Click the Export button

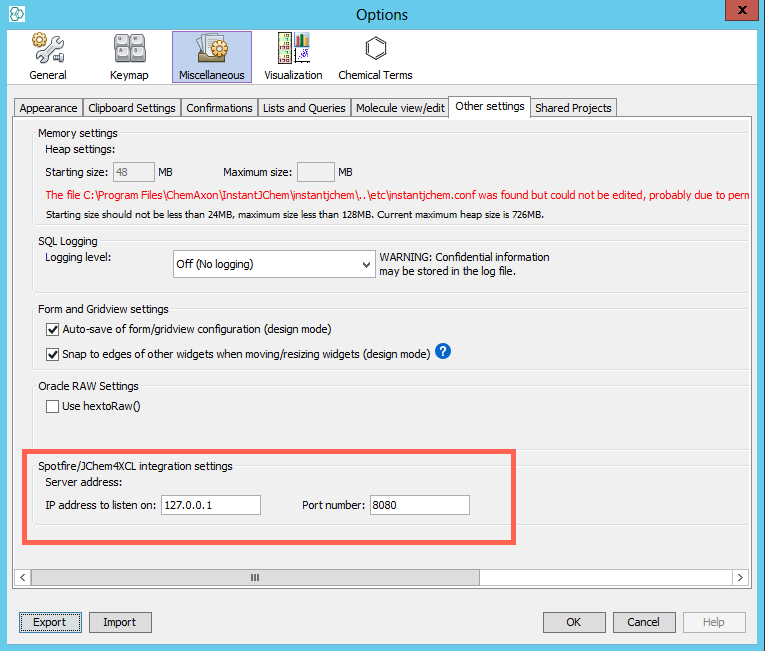tap(50, 622)
